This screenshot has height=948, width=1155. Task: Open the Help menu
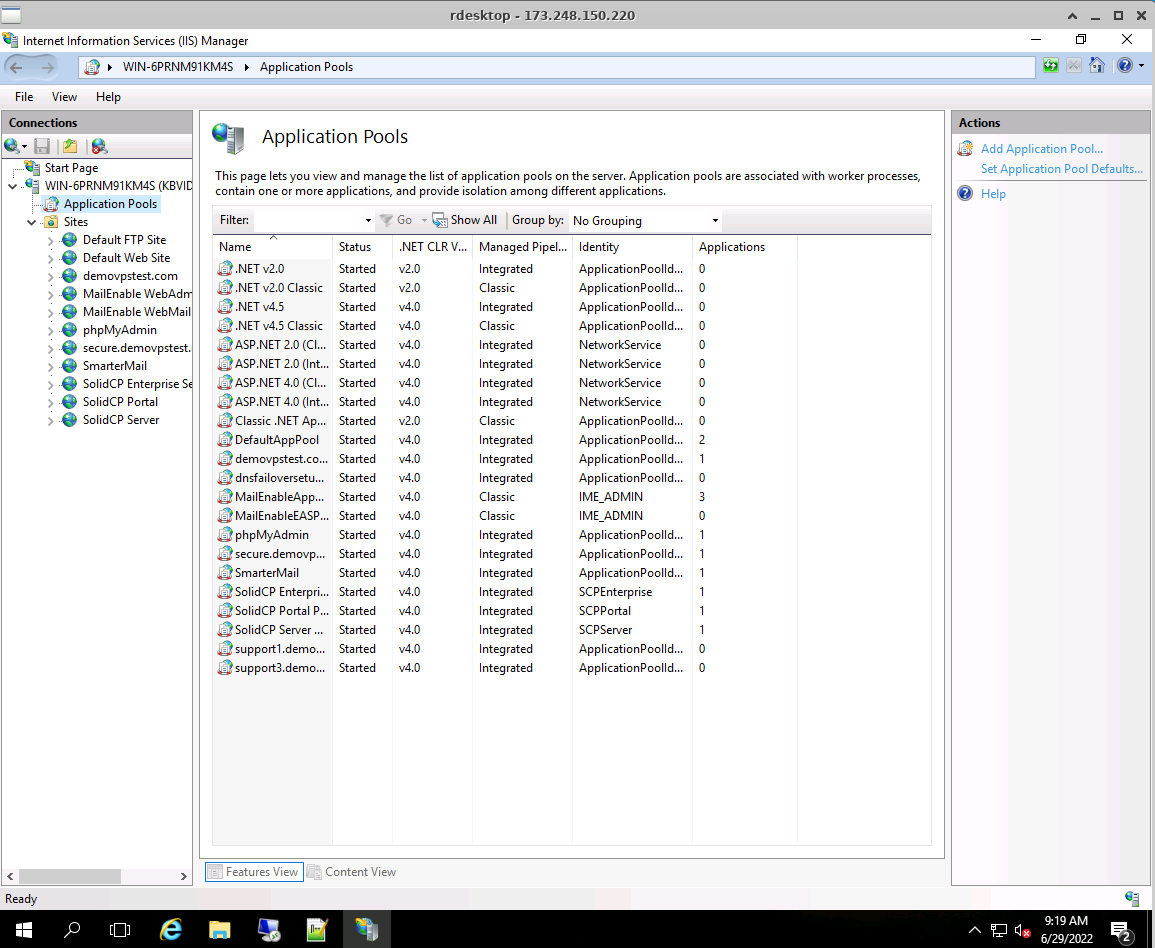[108, 96]
